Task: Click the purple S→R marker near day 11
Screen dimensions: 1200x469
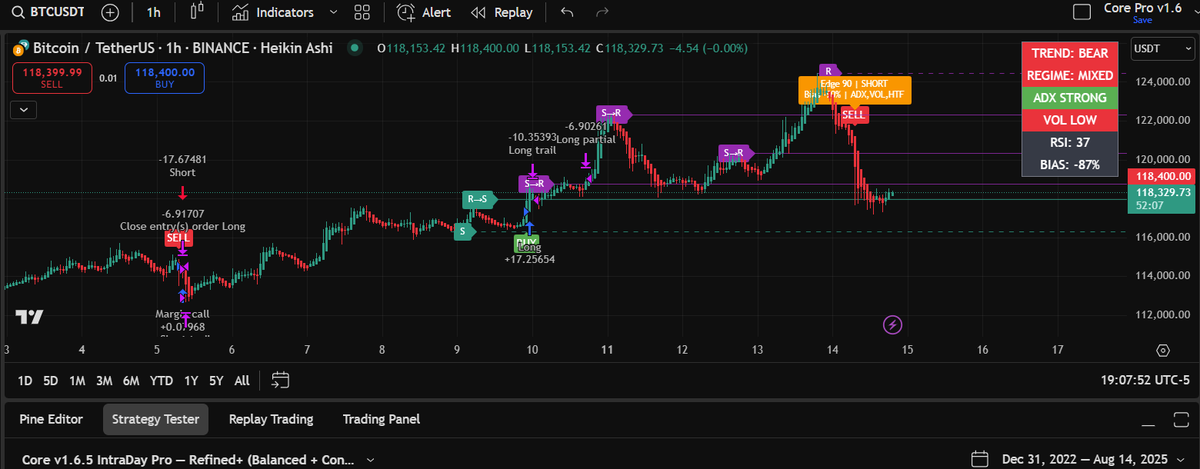Action: pos(613,113)
